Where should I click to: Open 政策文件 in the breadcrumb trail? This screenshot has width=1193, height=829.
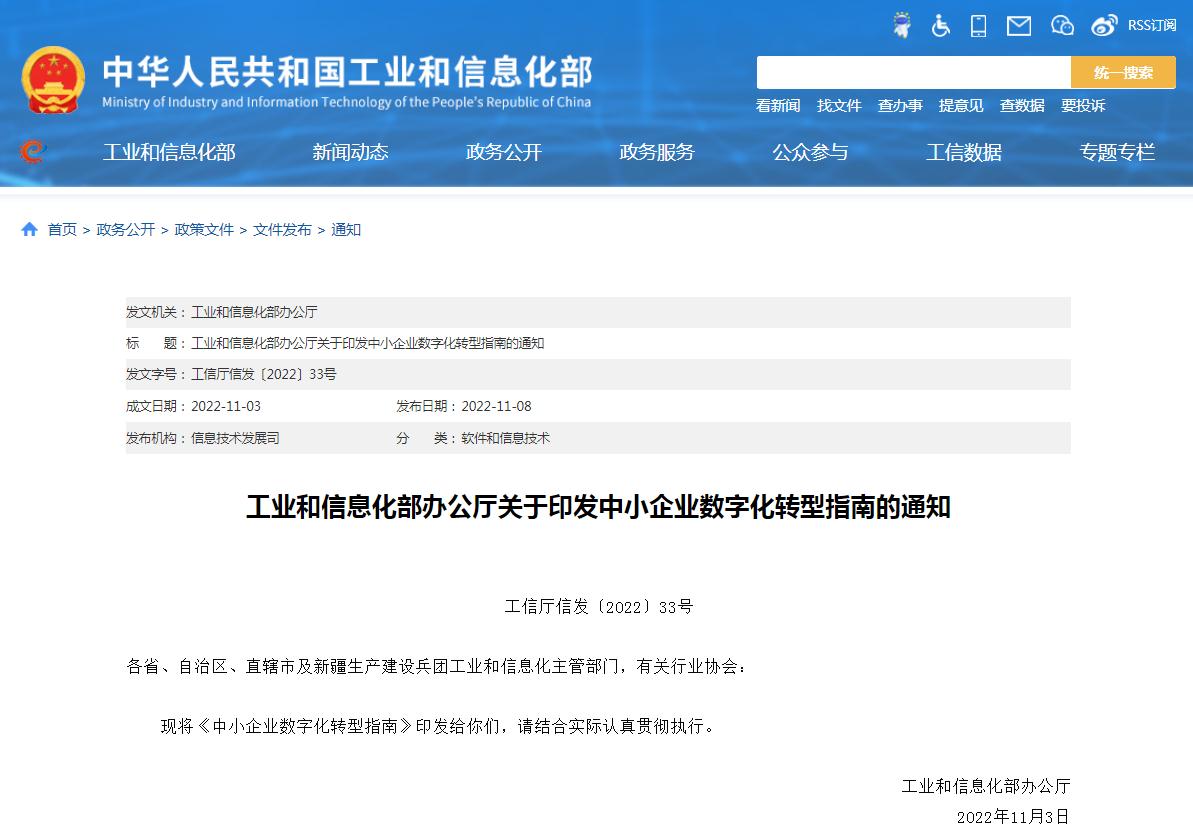pyautogui.click(x=204, y=230)
